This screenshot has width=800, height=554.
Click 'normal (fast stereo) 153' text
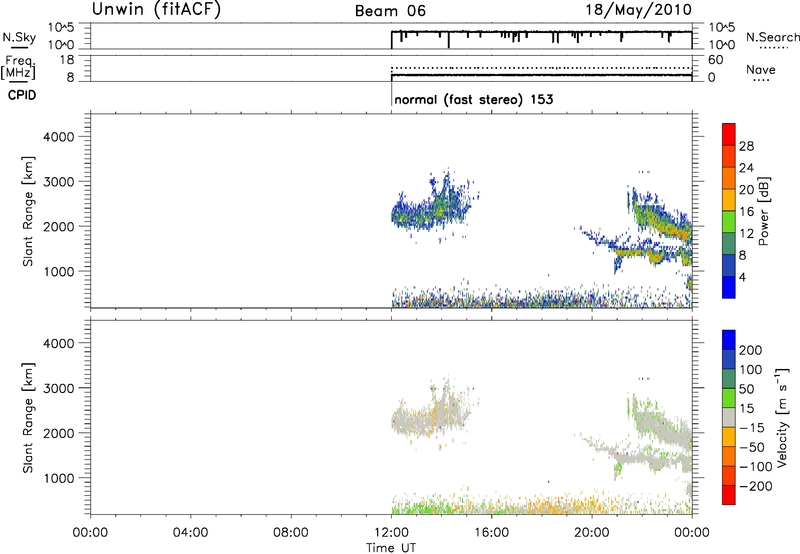click(473, 99)
